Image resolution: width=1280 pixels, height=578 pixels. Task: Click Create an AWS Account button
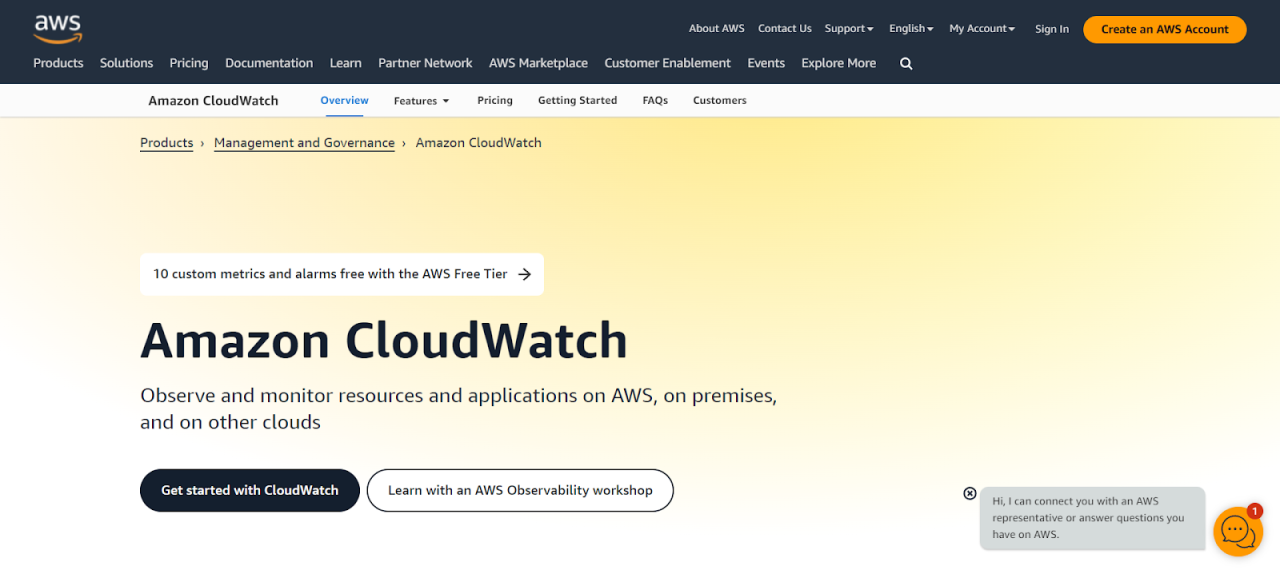pyautogui.click(x=1164, y=29)
